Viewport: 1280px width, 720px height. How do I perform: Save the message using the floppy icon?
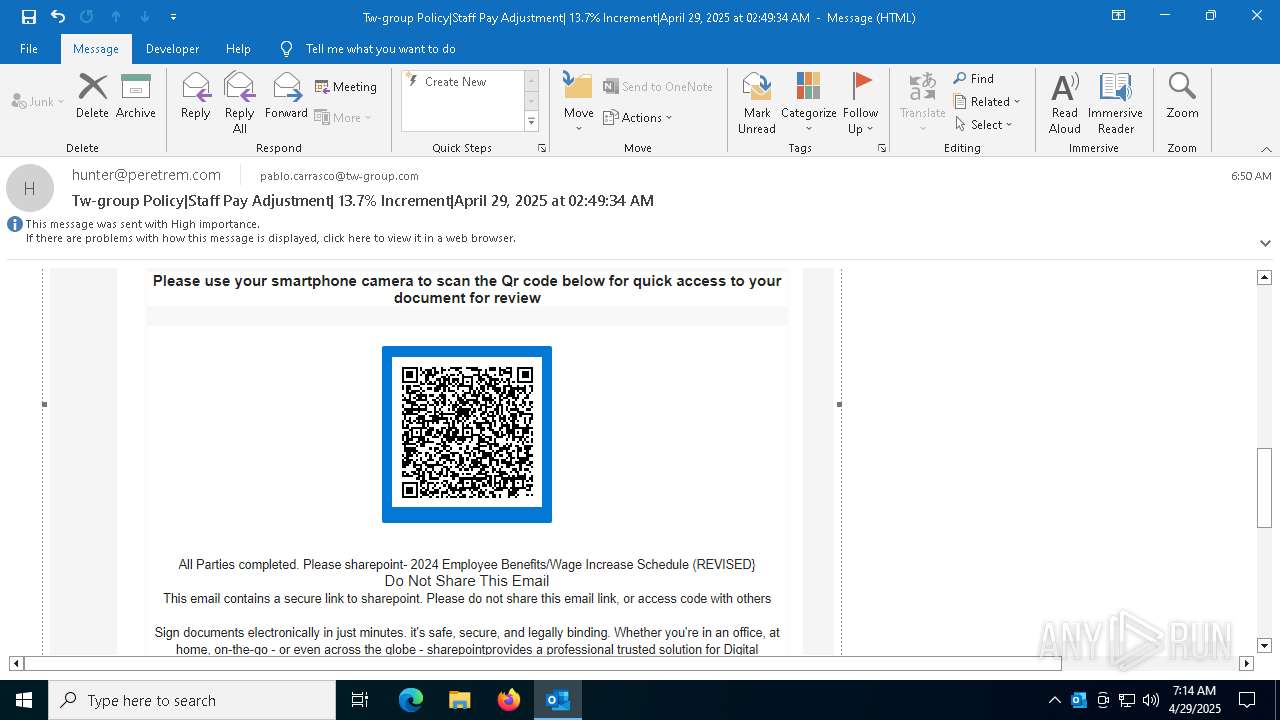pyautogui.click(x=29, y=16)
